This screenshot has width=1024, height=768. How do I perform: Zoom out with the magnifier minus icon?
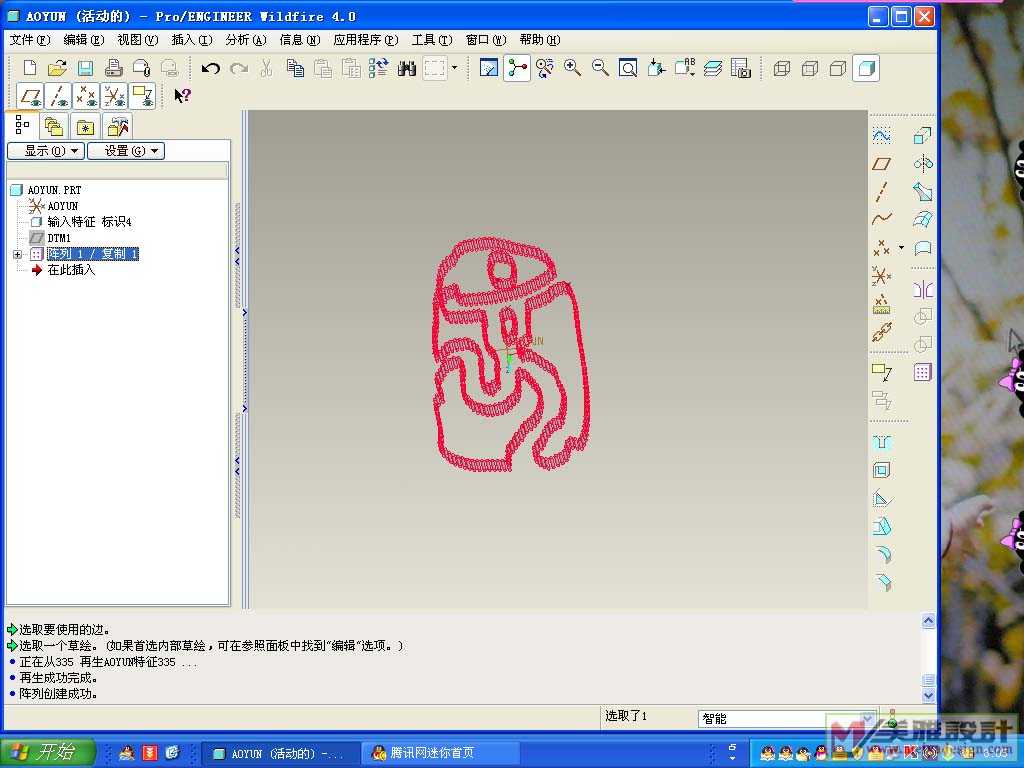pyautogui.click(x=600, y=68)
